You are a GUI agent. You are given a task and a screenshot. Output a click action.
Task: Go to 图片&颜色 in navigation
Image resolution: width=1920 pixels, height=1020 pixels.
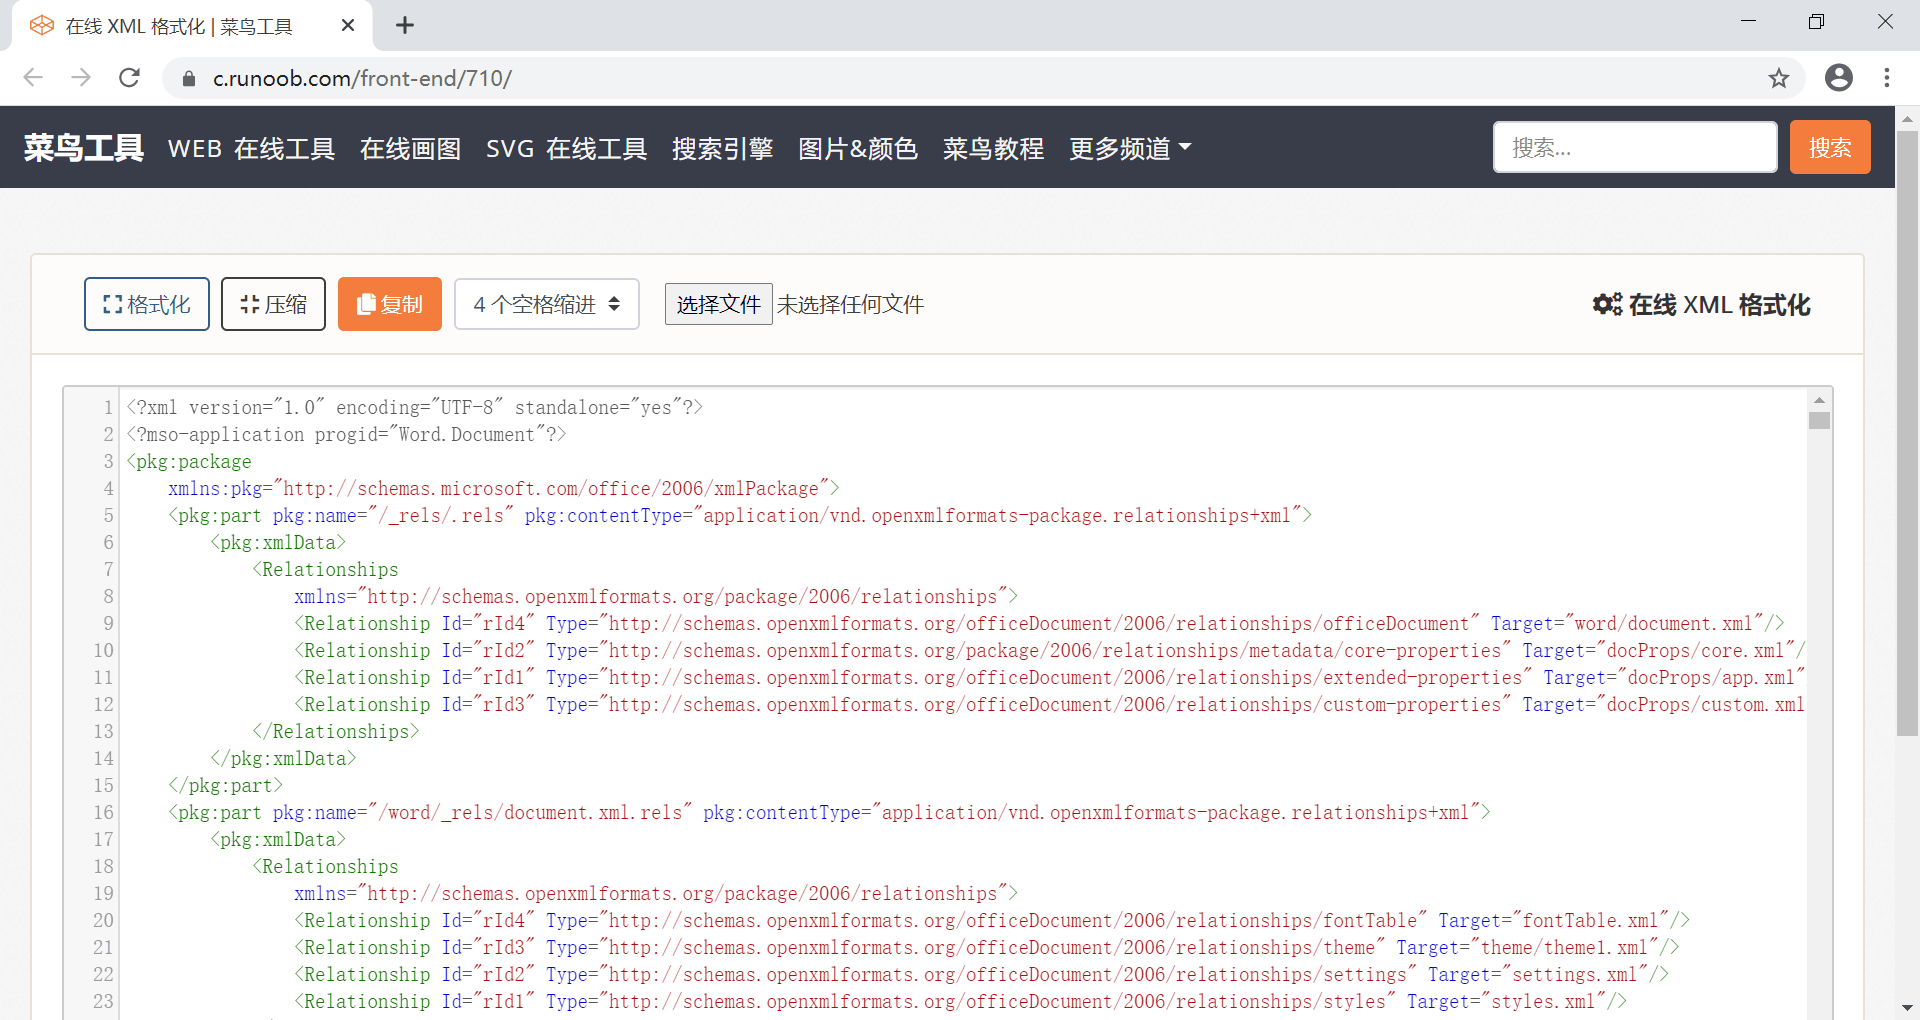(x=857, y=148)
